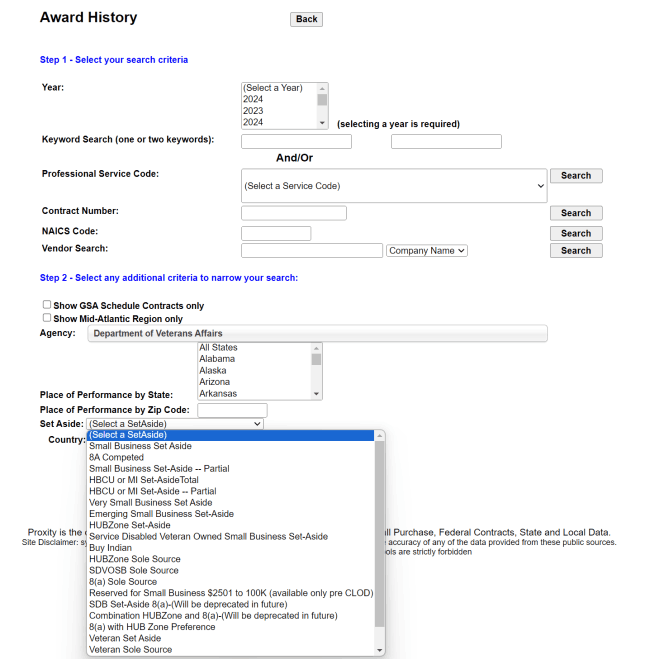Viewport: 659px width, 659px height.
Task: Click Set Aside list scroll down arrow
Action: point(380,650)
